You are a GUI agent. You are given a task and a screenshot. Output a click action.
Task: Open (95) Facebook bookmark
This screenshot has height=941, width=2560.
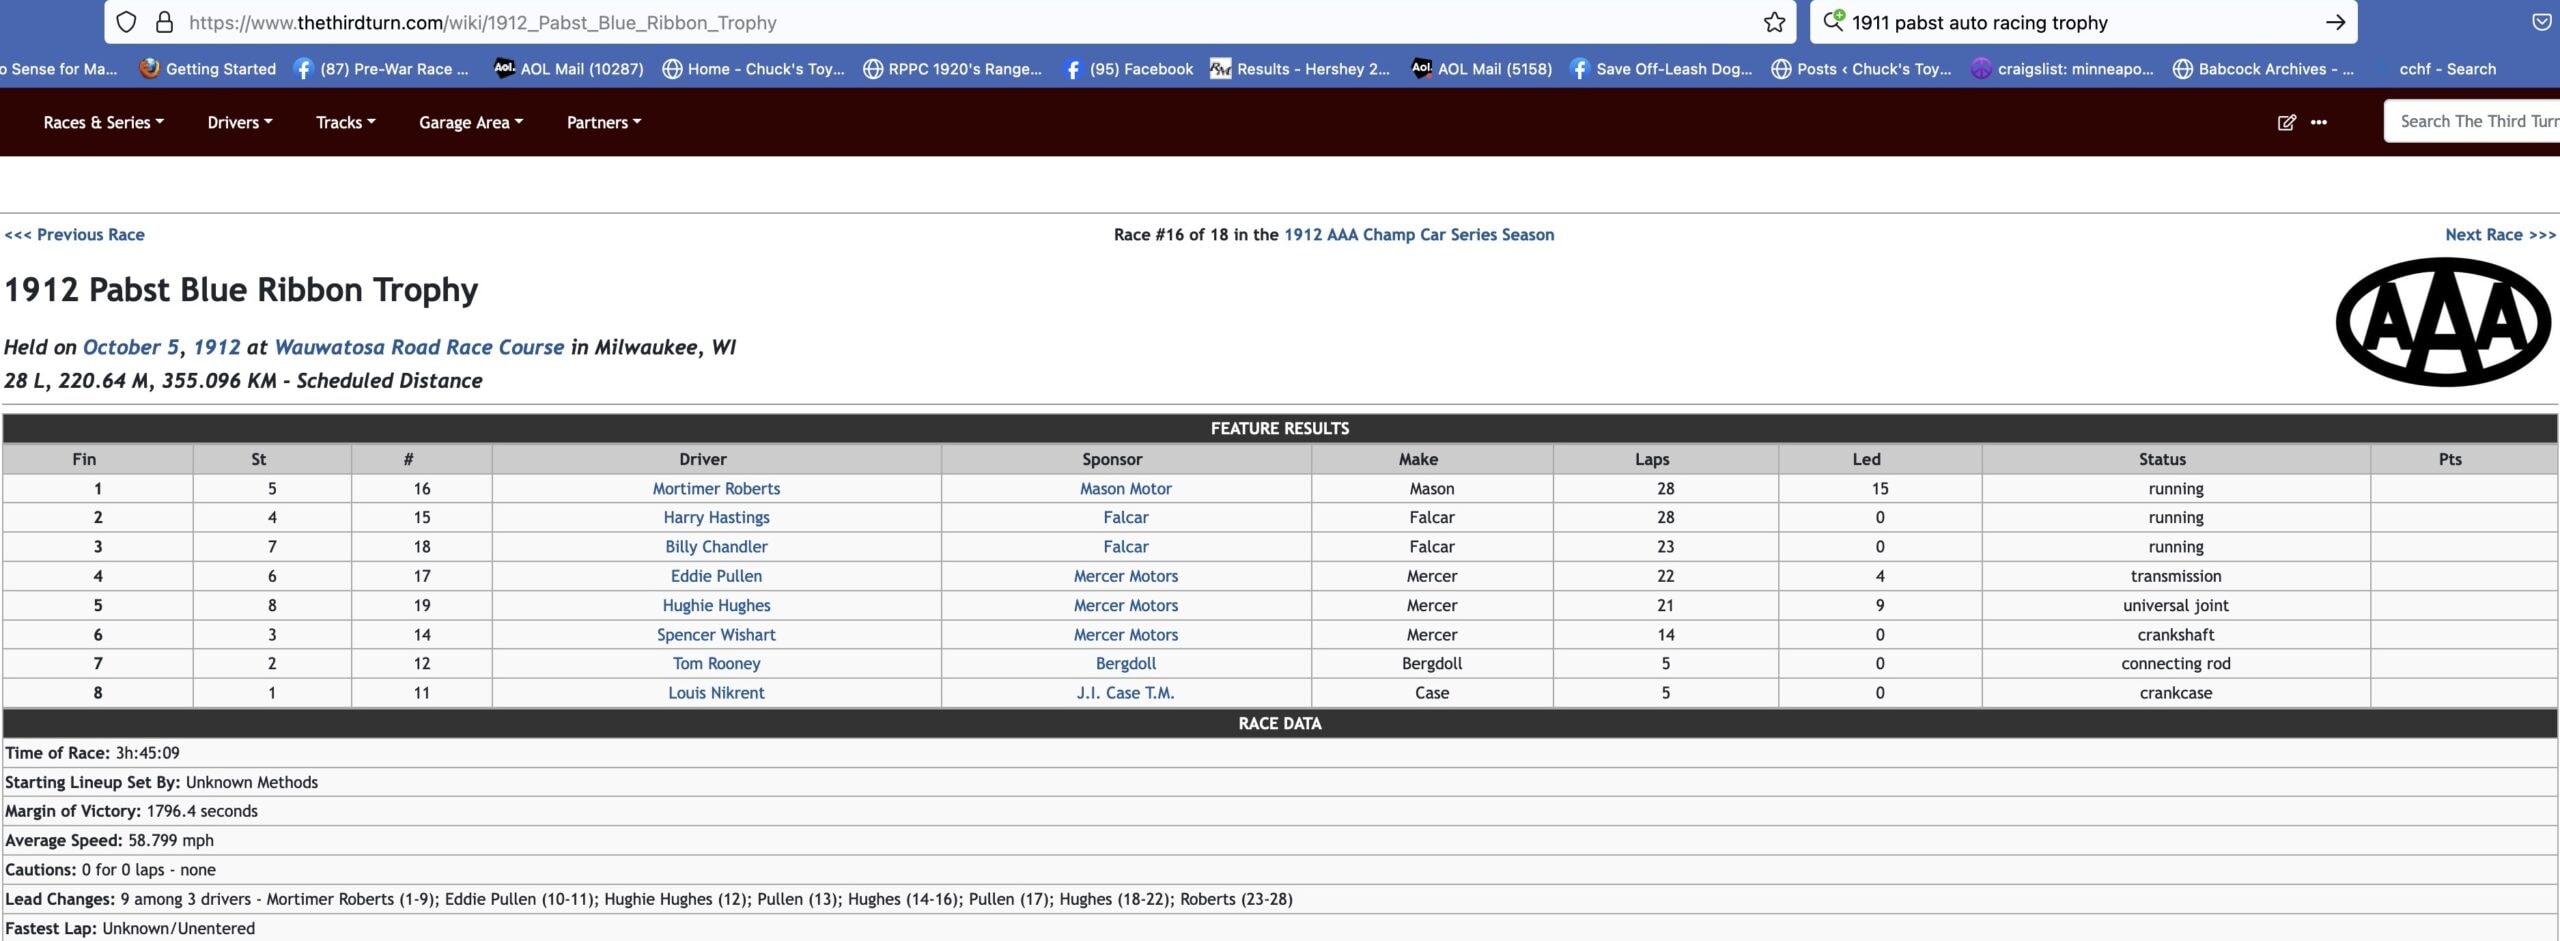pyautogui.click(x=1128, y=69)
